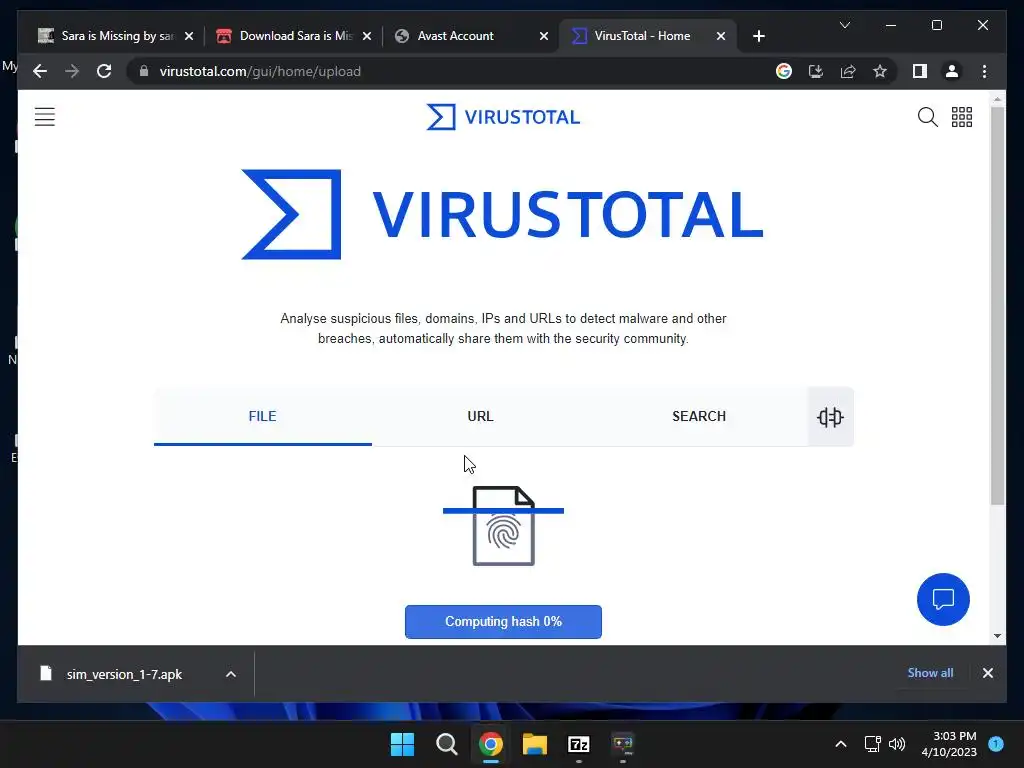The image size is (1024, 768).
Task: Open a new tab with the plus button
Action: click(758, 36)
